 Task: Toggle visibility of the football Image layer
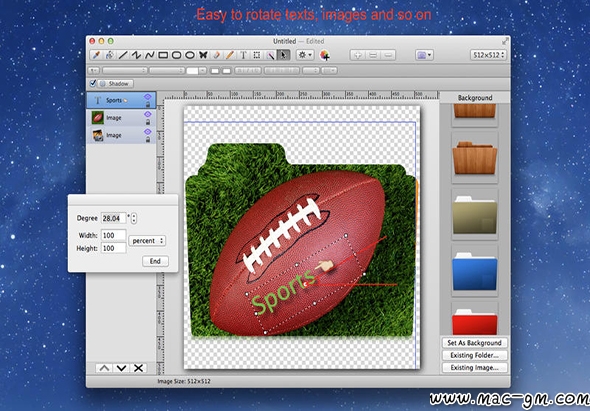pyautogui.click(x=148, y=114)
